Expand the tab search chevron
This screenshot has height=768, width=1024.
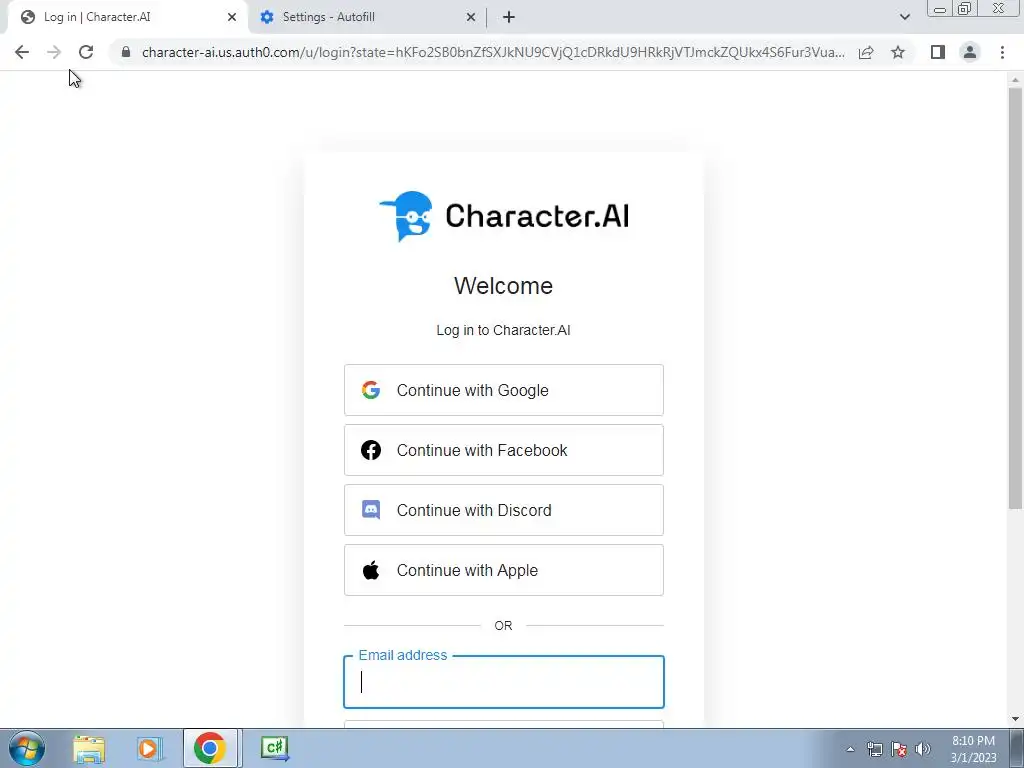click(x=904, y=17)
